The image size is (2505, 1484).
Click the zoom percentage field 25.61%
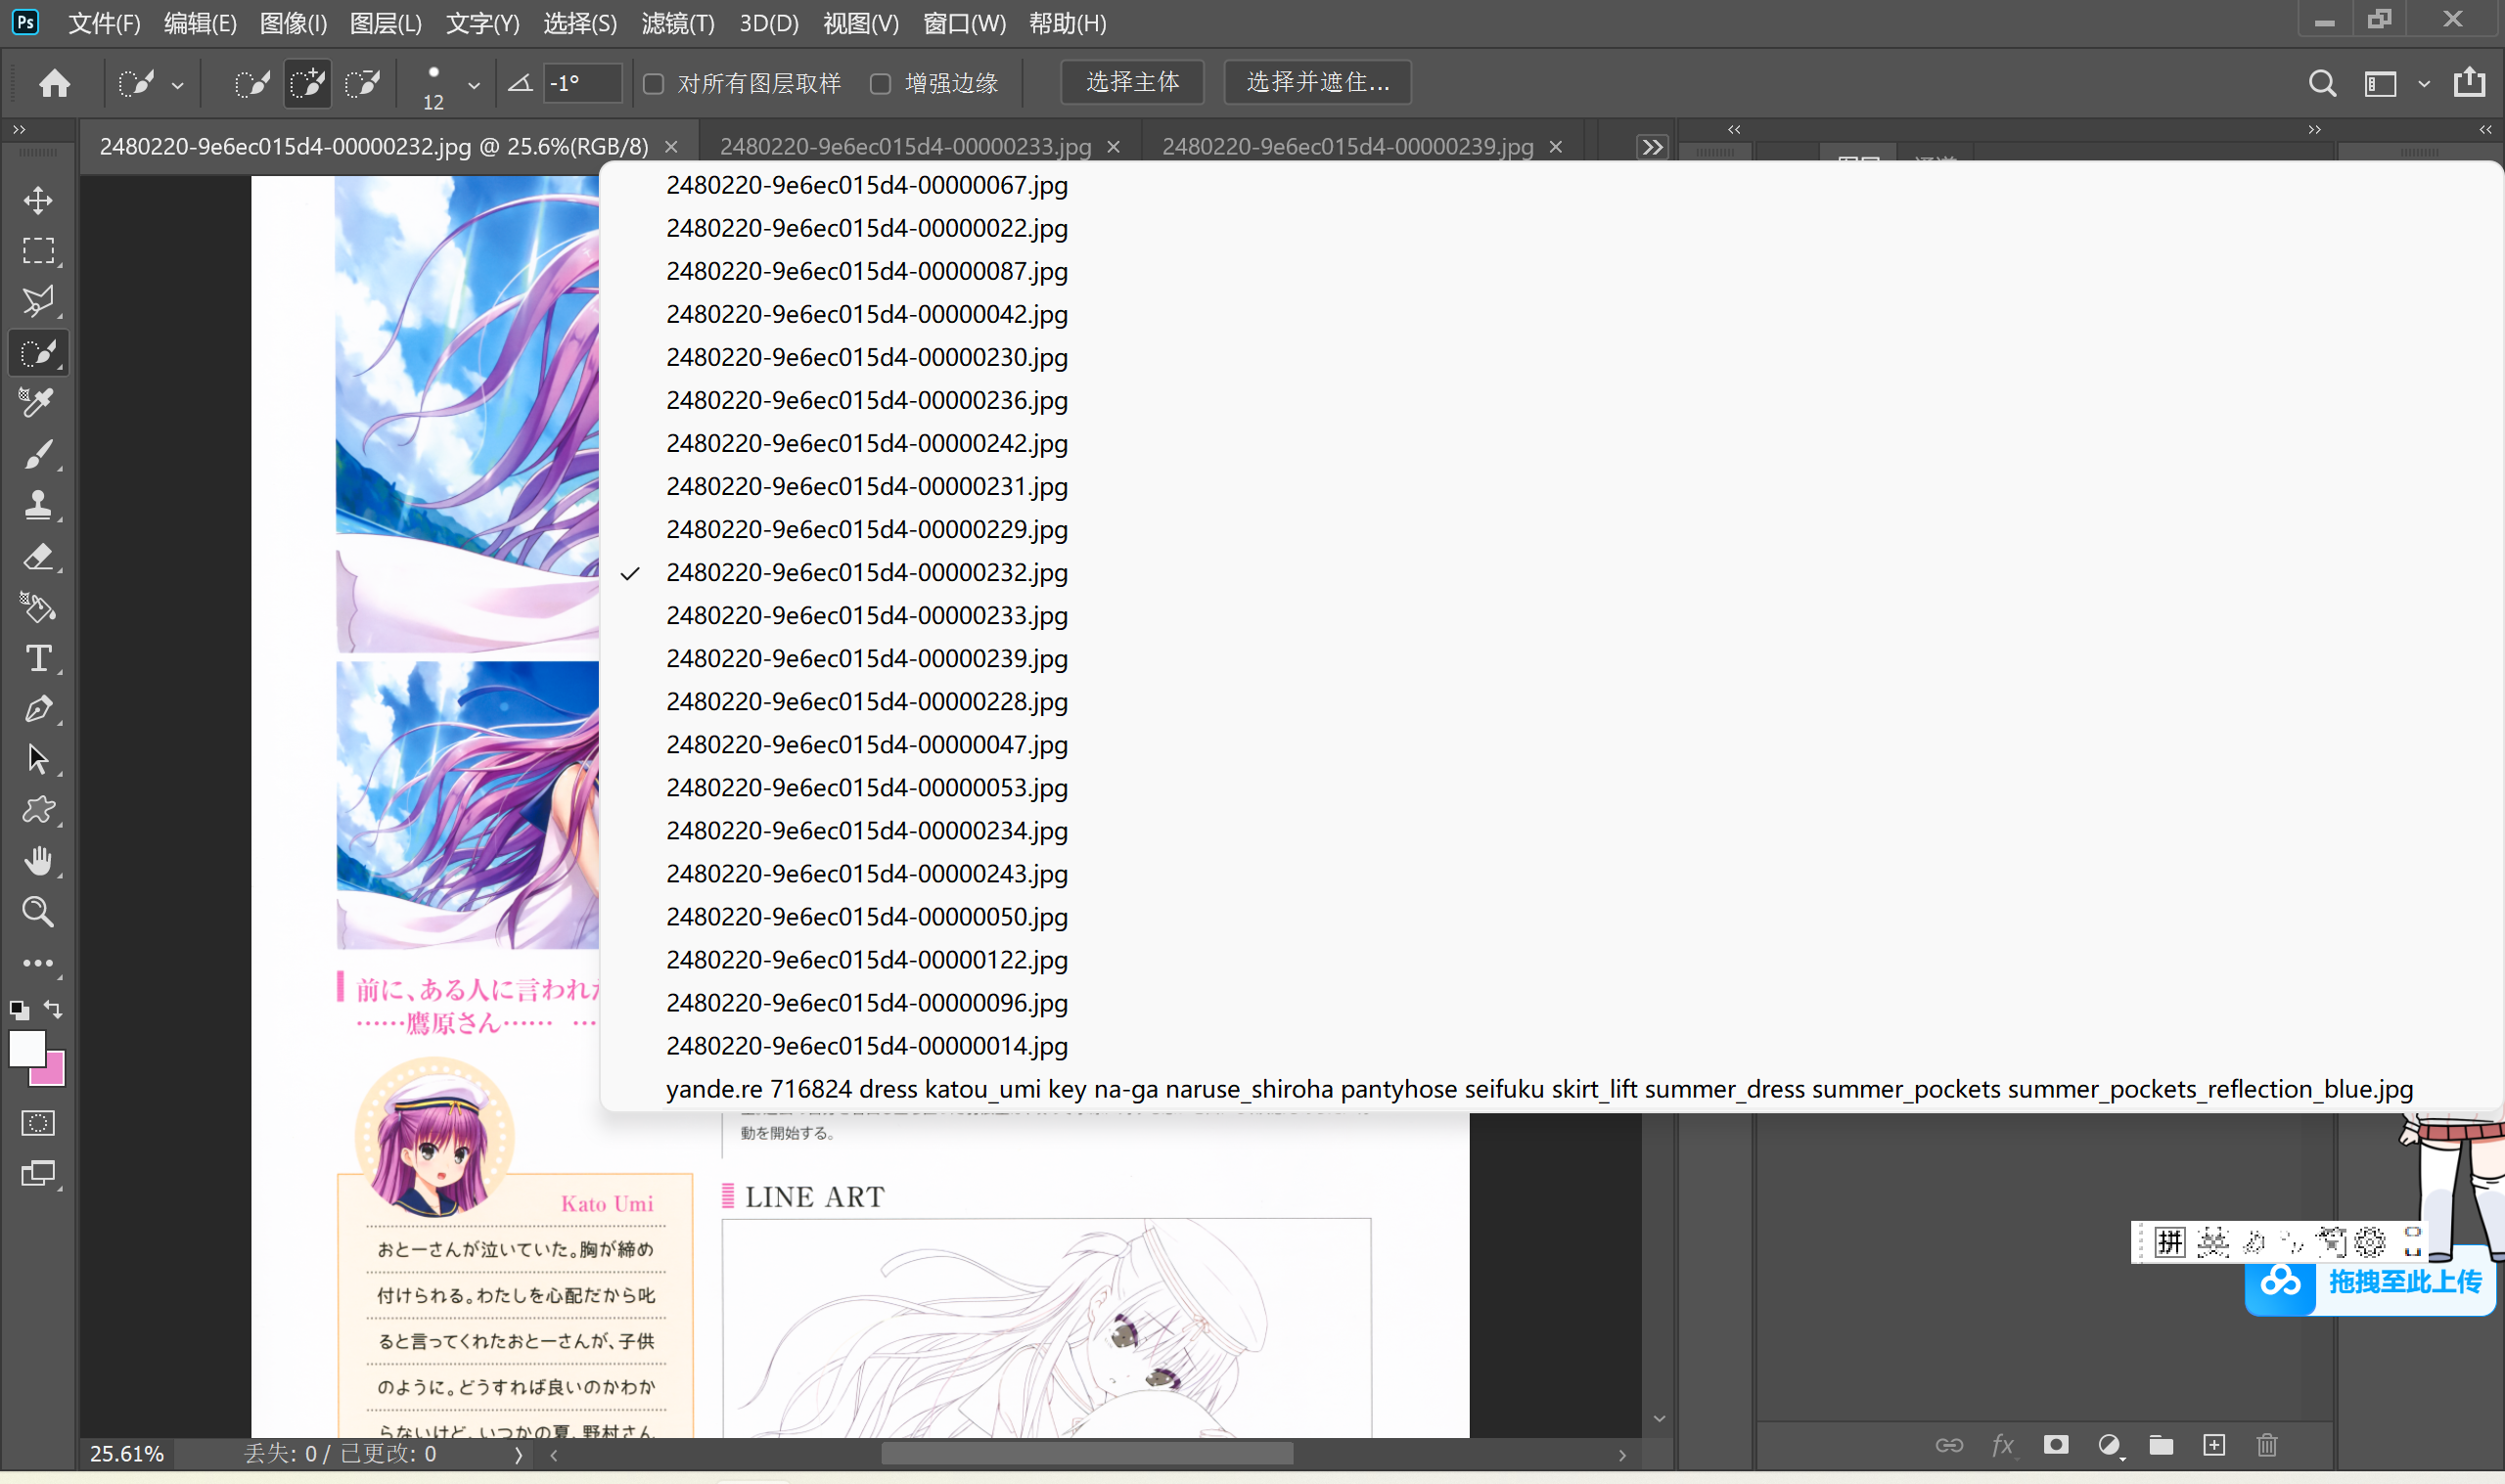point(126,1454)
